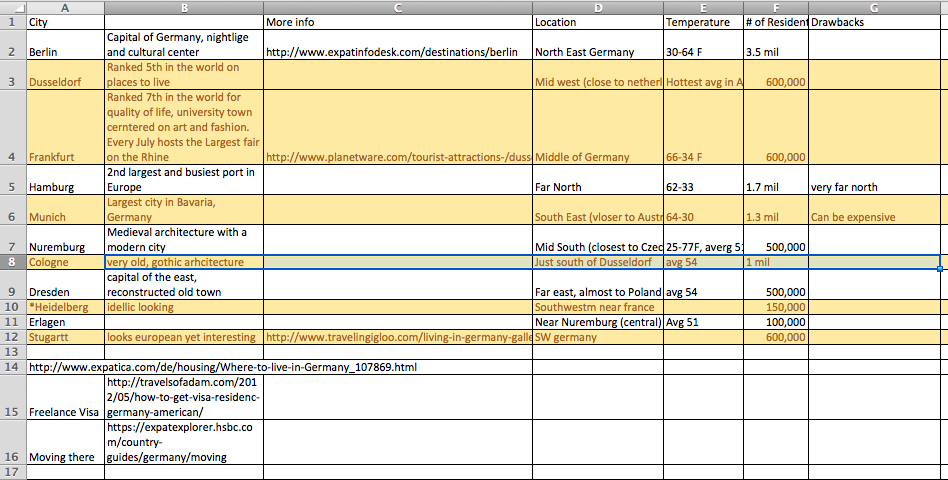The image size is (948, 480).
Task: Click the '3.5 mil' residents cell
Action: click(776, 45)
